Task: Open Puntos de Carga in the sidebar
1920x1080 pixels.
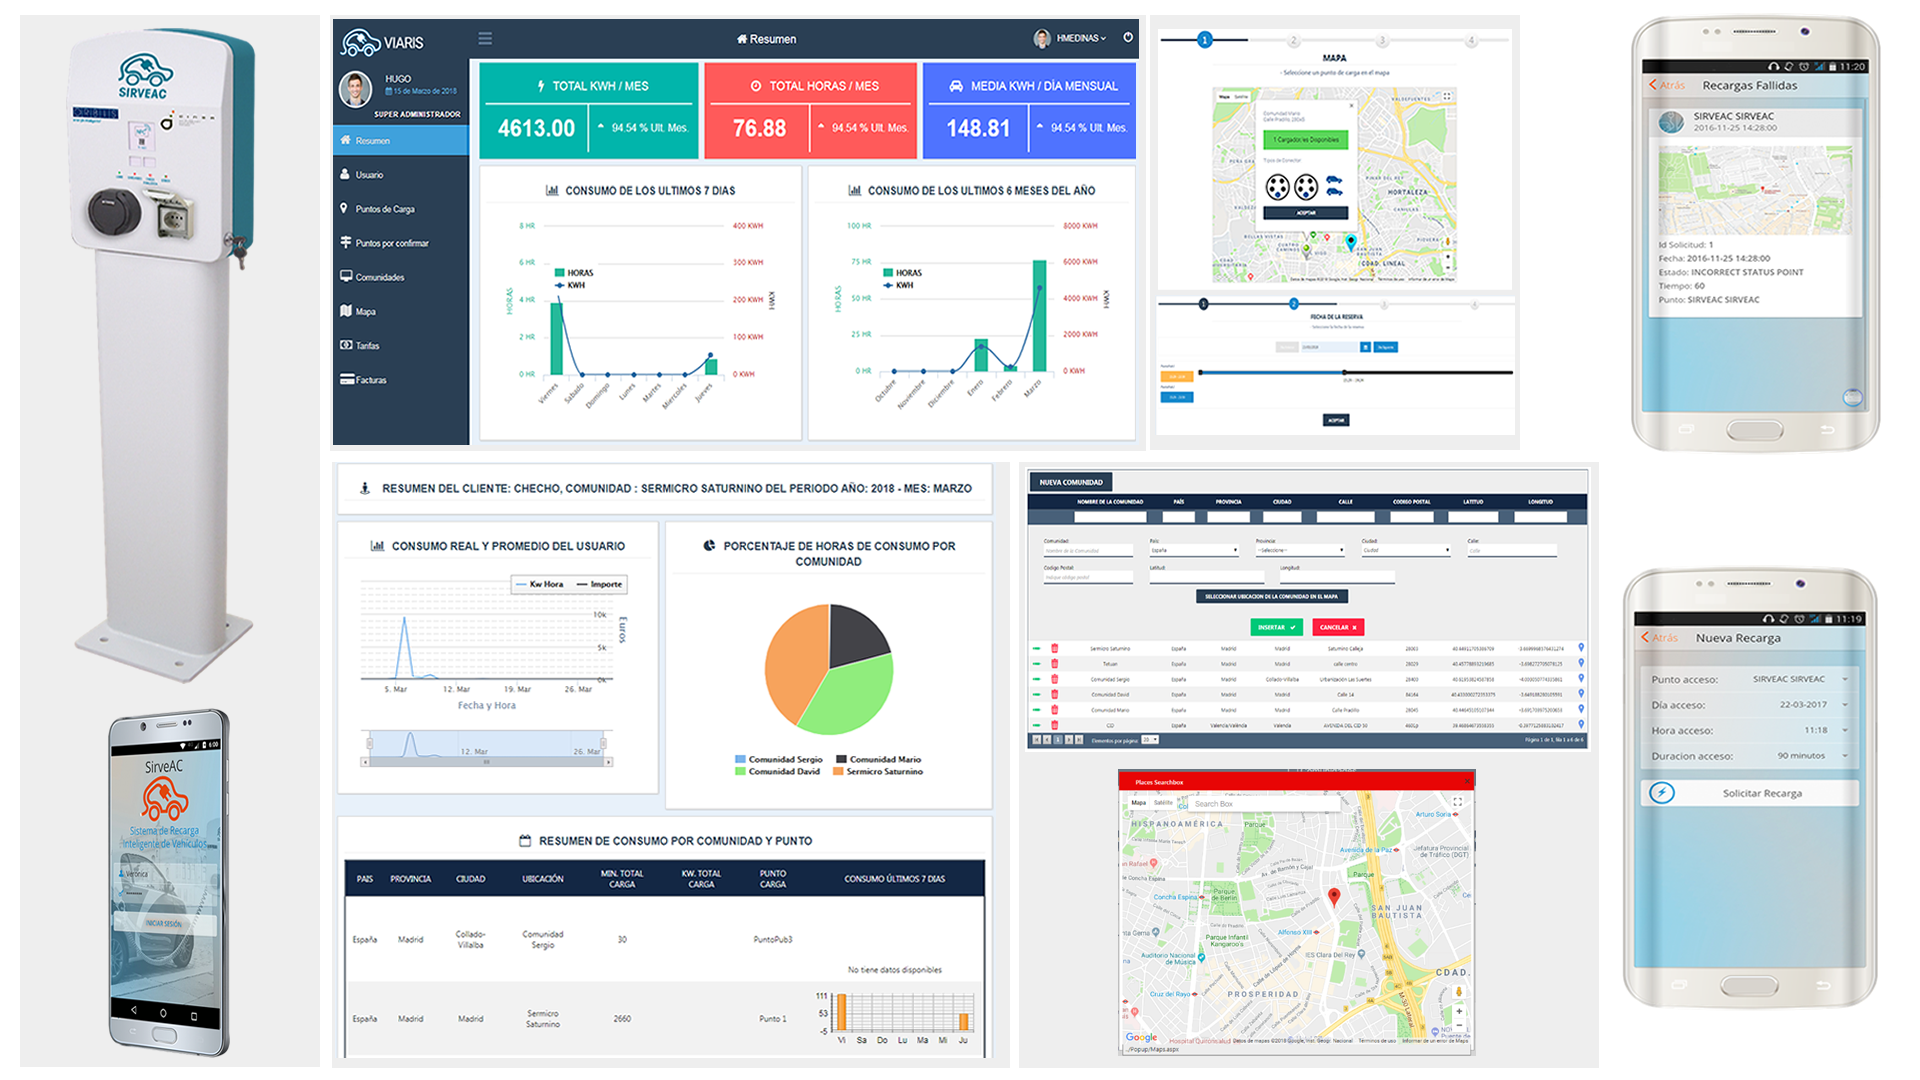Action: (x=385, y=209)
